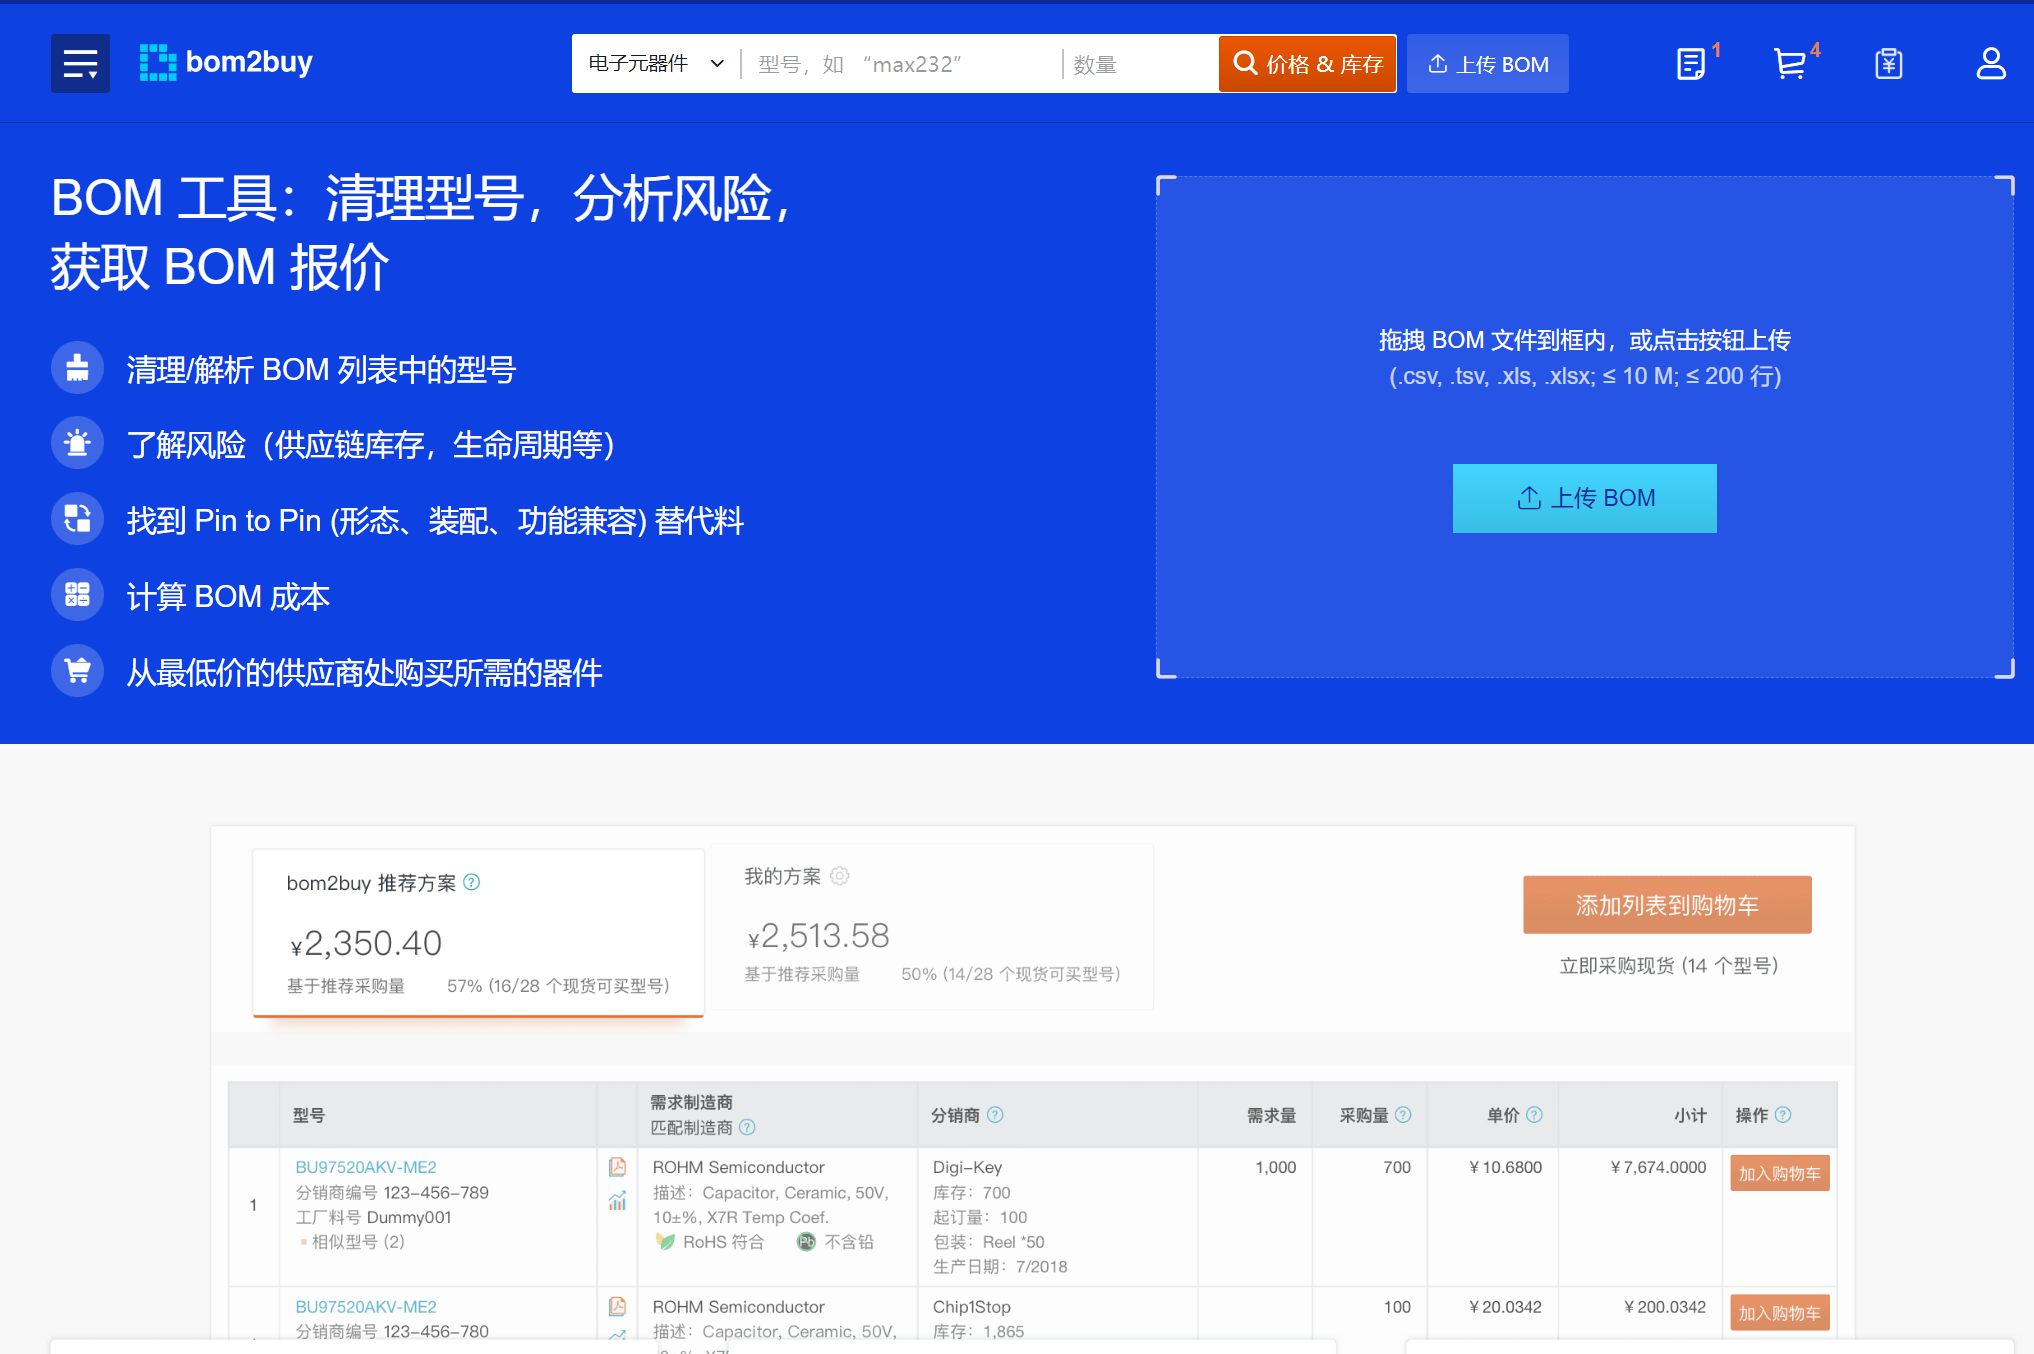This screenshot has height=1354, width=2034.
Task: Open BU97520AKV-ME2 part link in first row
Action: click(366, 1167)
